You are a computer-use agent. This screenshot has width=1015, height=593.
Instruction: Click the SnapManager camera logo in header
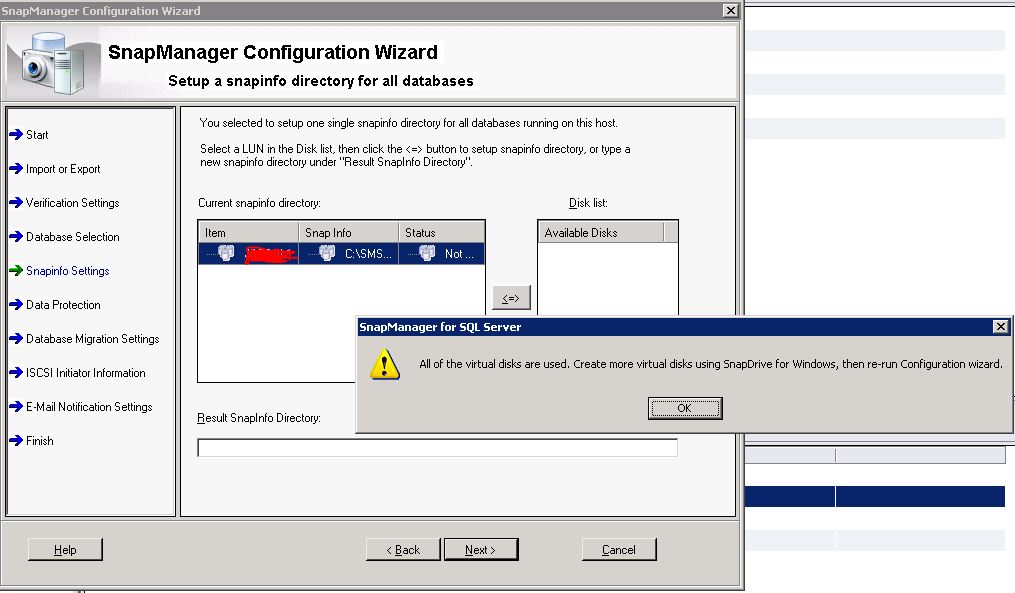coord(52,63)
